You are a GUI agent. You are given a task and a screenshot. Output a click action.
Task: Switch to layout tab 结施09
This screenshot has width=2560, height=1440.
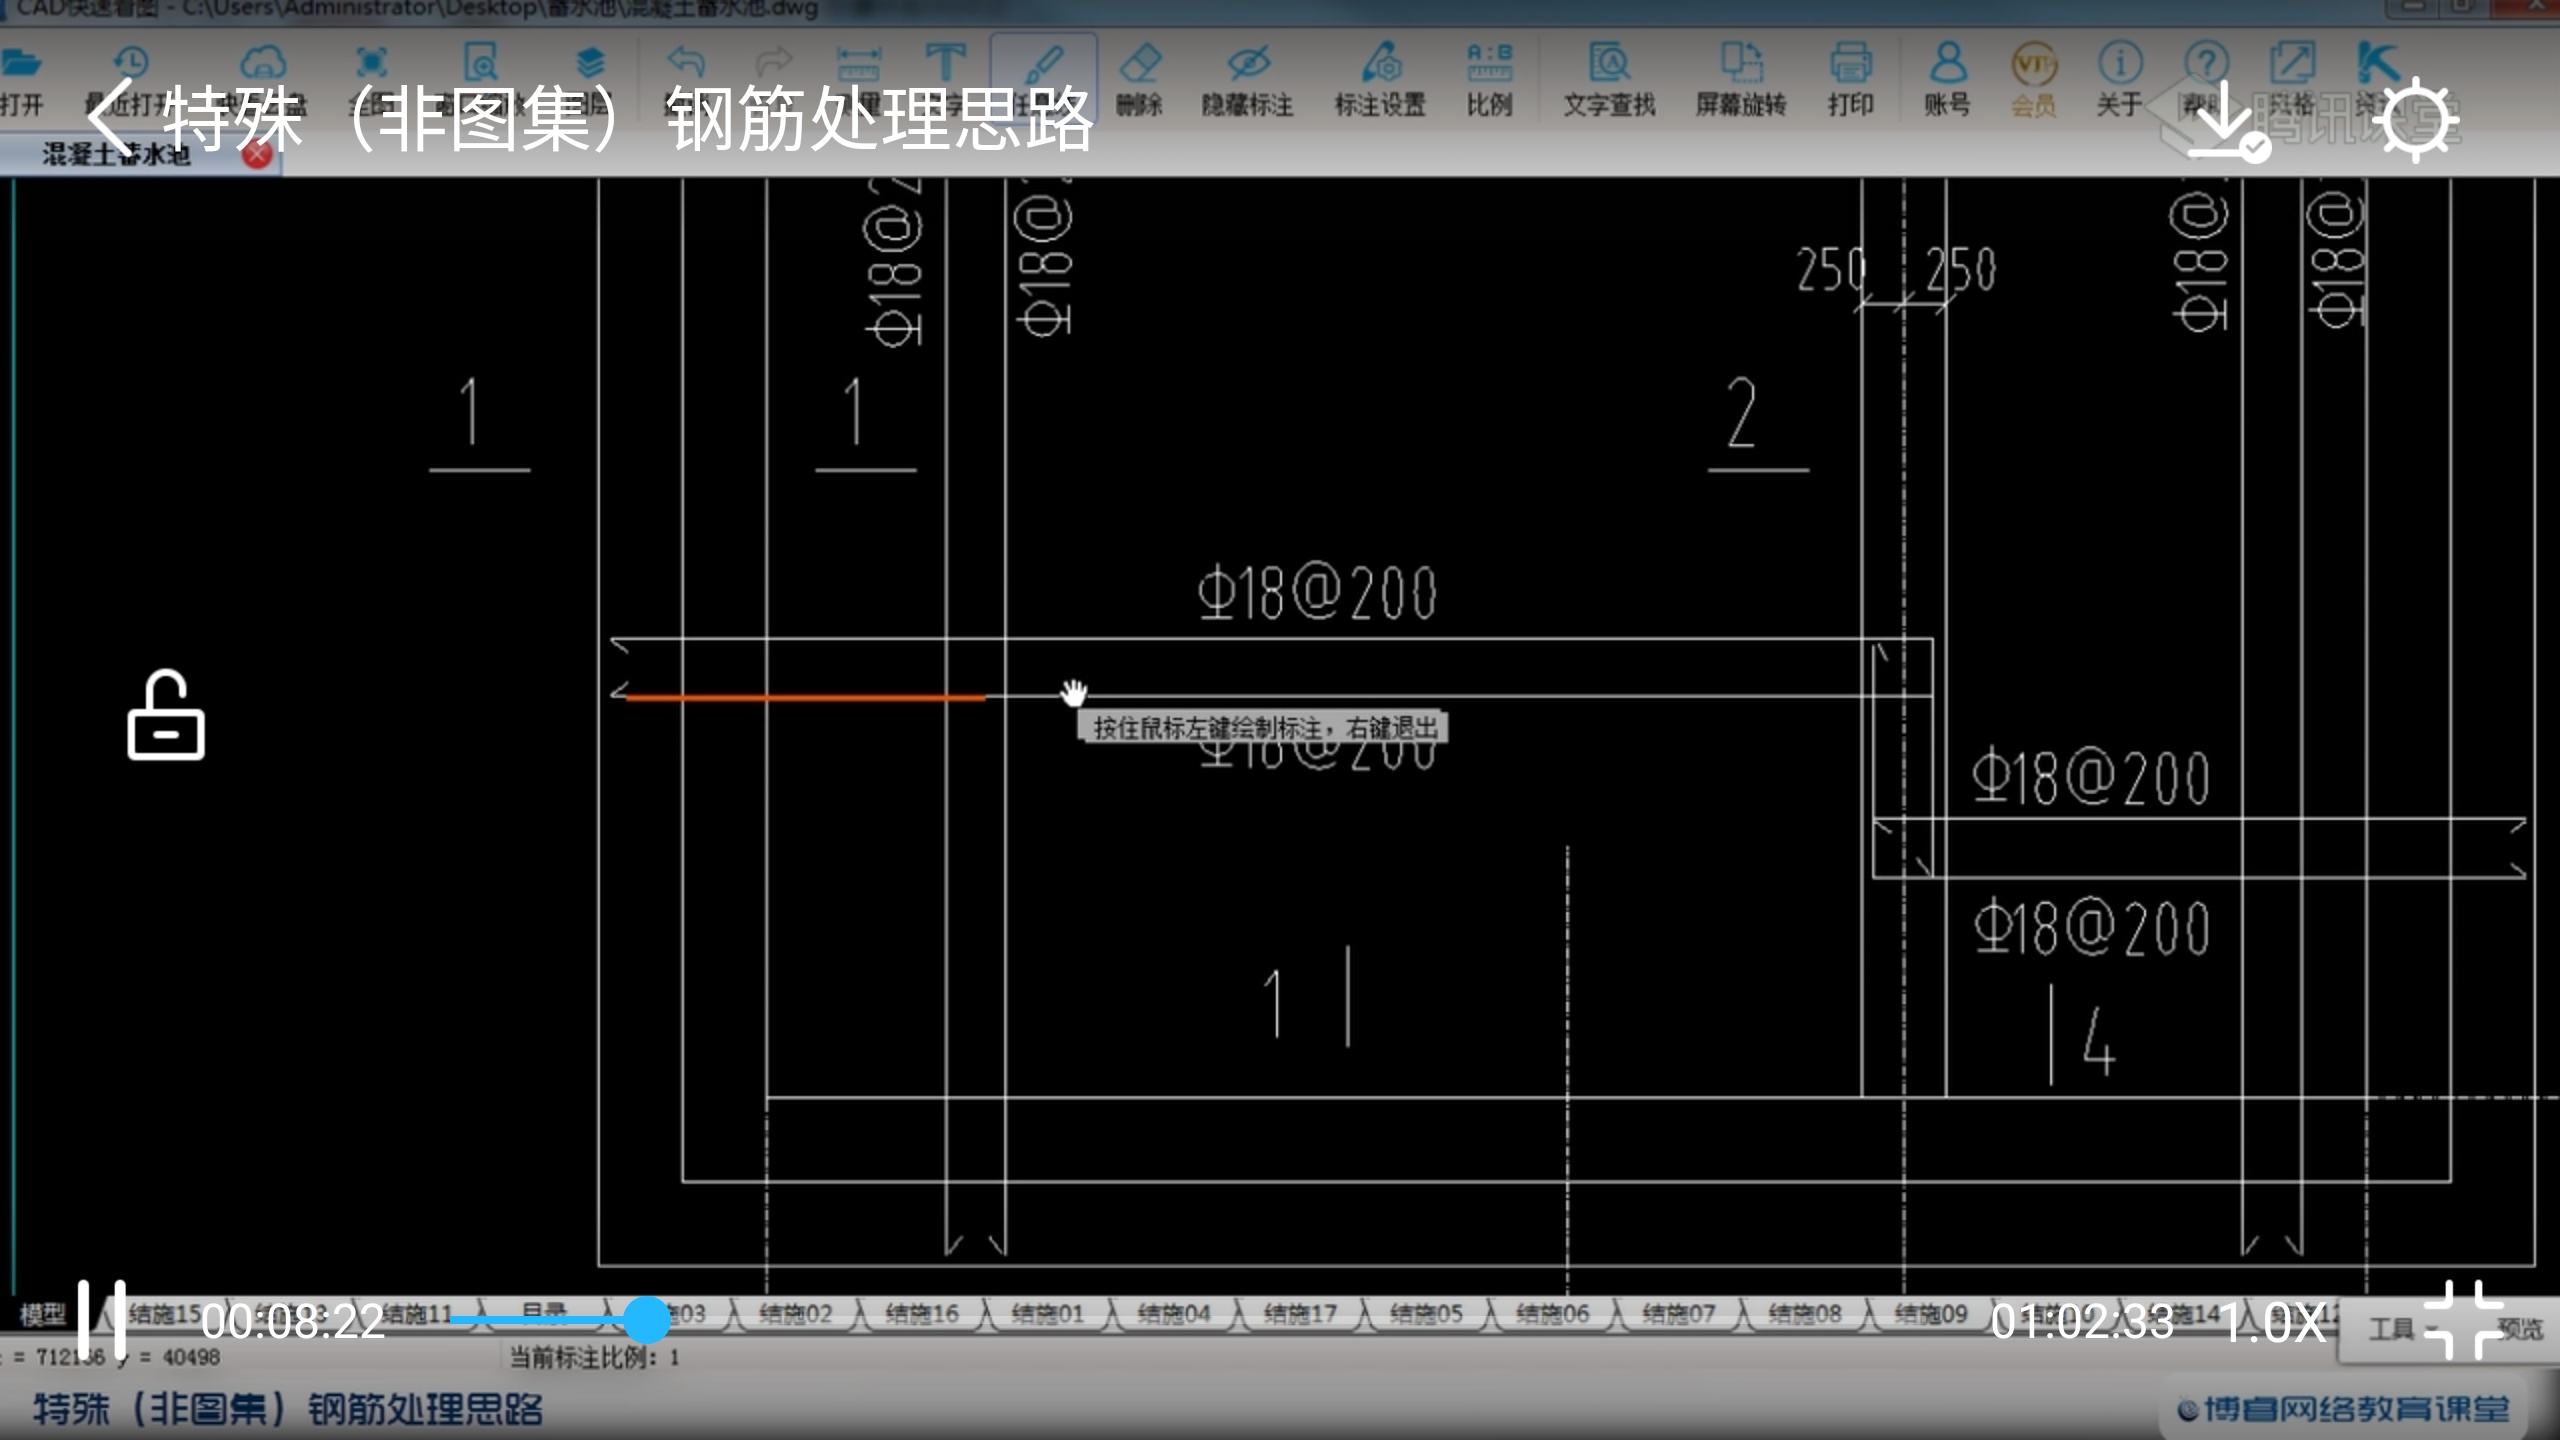click(1929, 1314)
